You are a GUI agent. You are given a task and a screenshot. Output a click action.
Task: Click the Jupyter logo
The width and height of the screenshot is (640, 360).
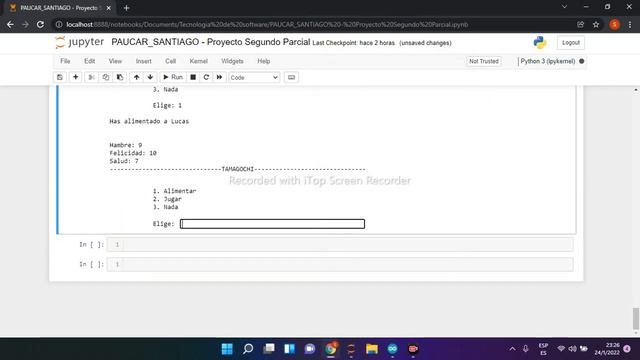coord(80,42)
